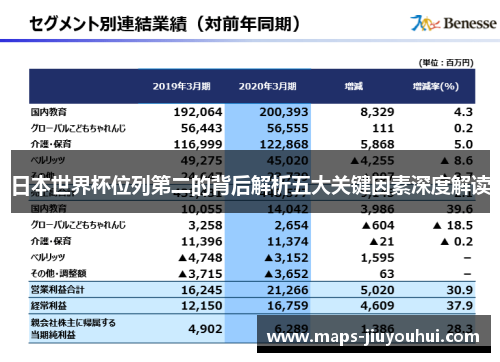Click the change value 5,020
This screenshot has height=362, width=500.
377,290
